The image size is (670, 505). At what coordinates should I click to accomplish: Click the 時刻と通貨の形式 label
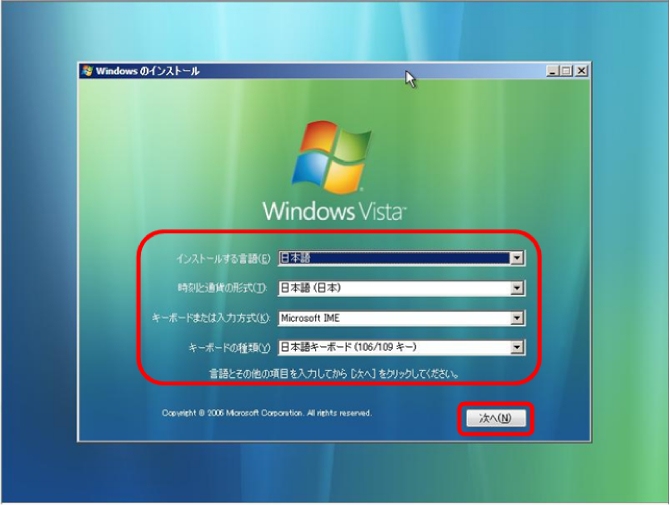[223, 289]
